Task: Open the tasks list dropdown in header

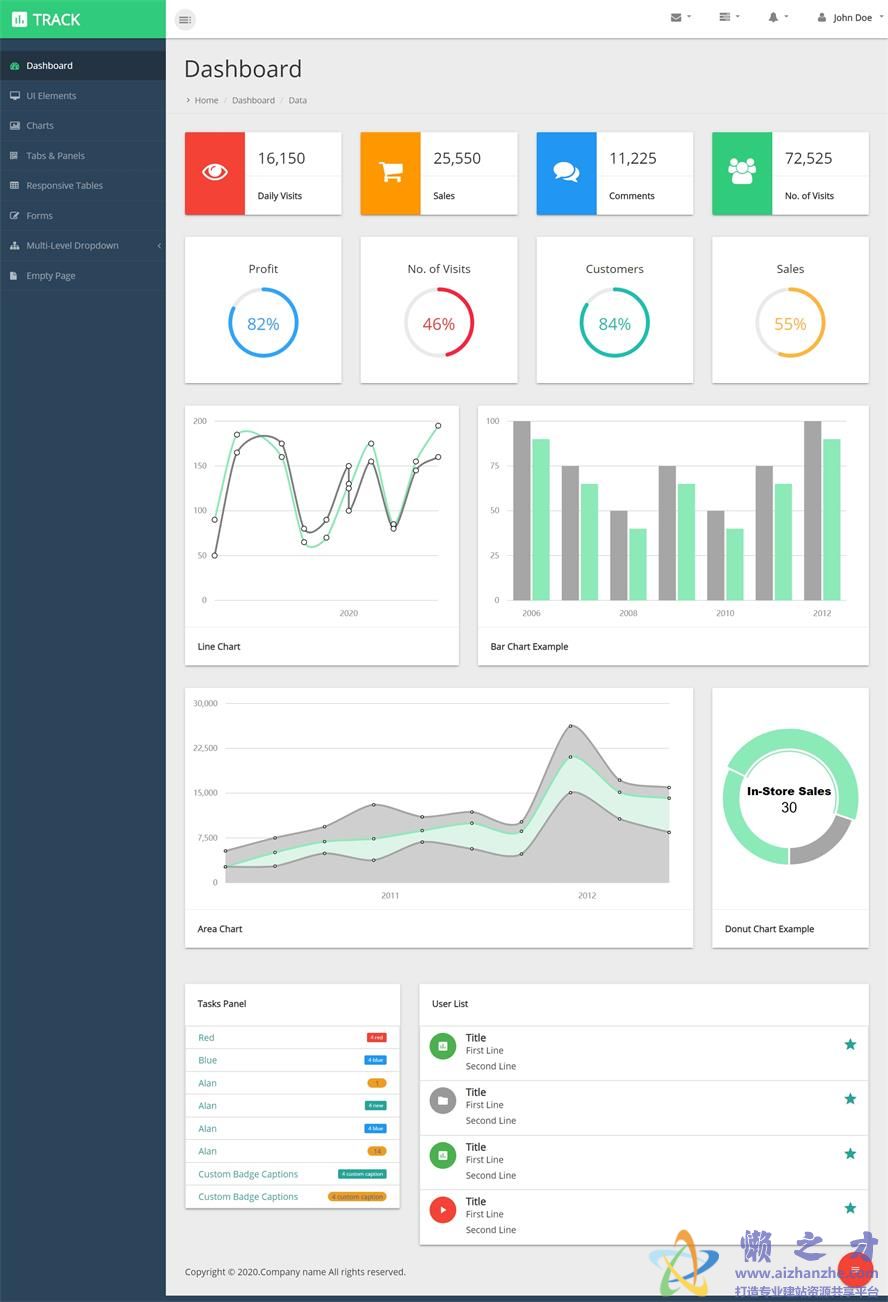Action: (x=729, y=17)
